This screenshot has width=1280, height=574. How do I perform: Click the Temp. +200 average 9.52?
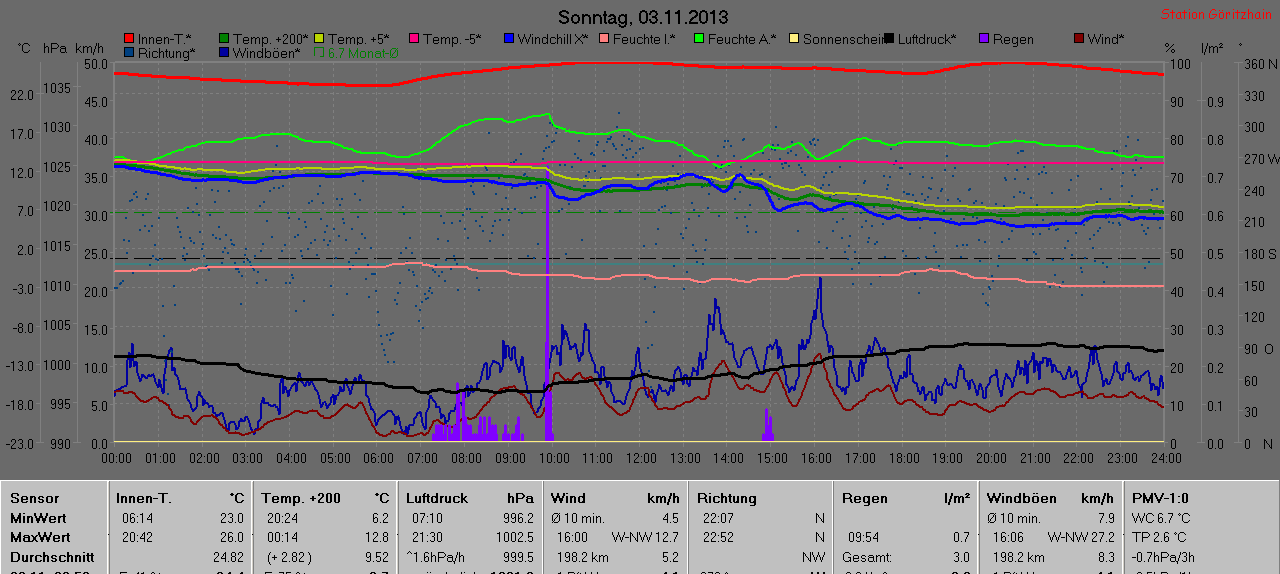click(376, 557)
